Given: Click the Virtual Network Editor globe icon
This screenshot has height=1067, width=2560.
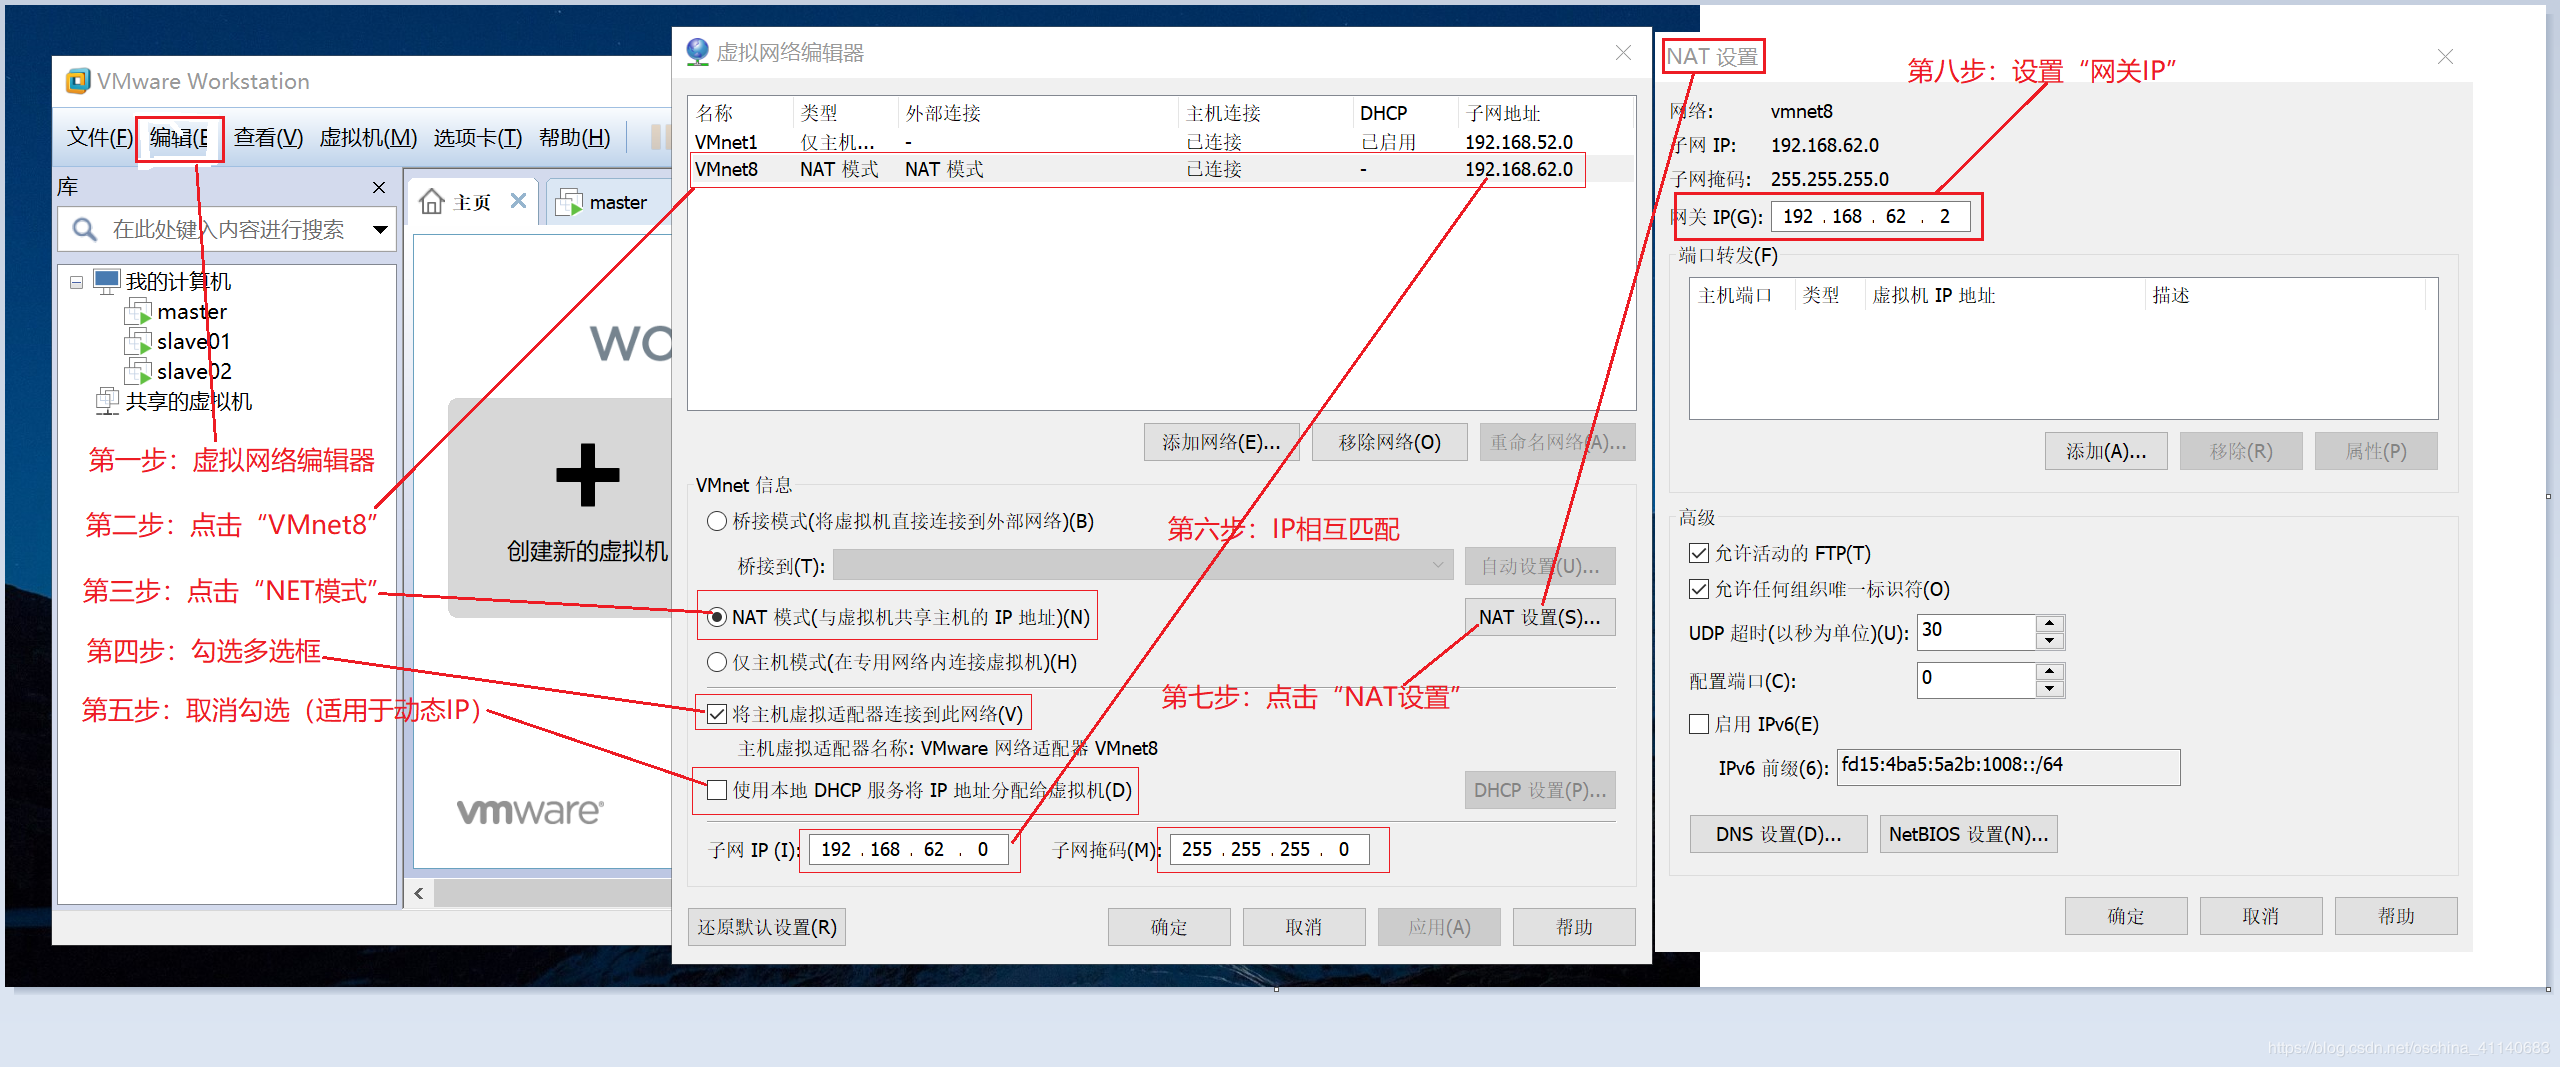Looking at the screenshot, I should coord(697,52).
